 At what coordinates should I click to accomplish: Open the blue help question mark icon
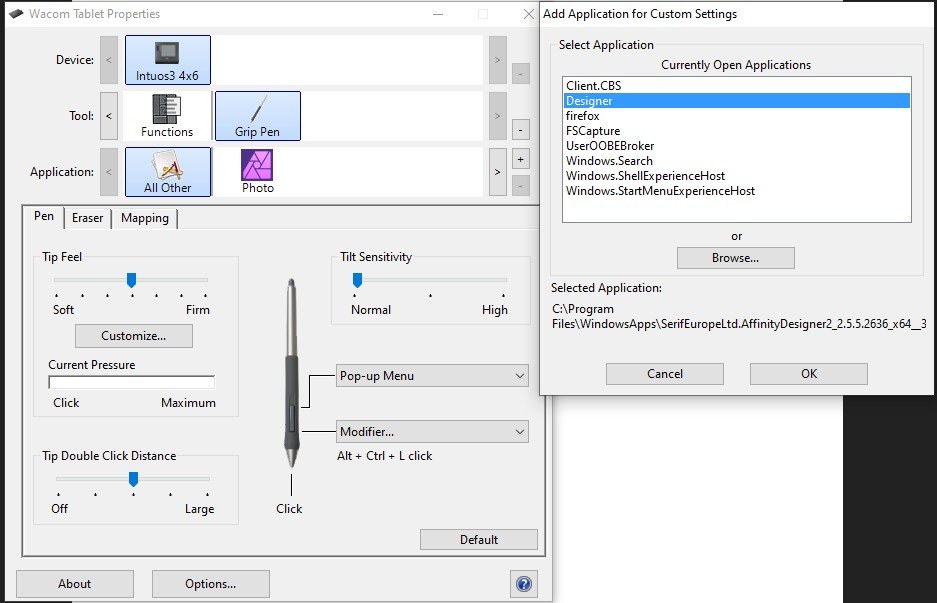[x=523, y=584]
